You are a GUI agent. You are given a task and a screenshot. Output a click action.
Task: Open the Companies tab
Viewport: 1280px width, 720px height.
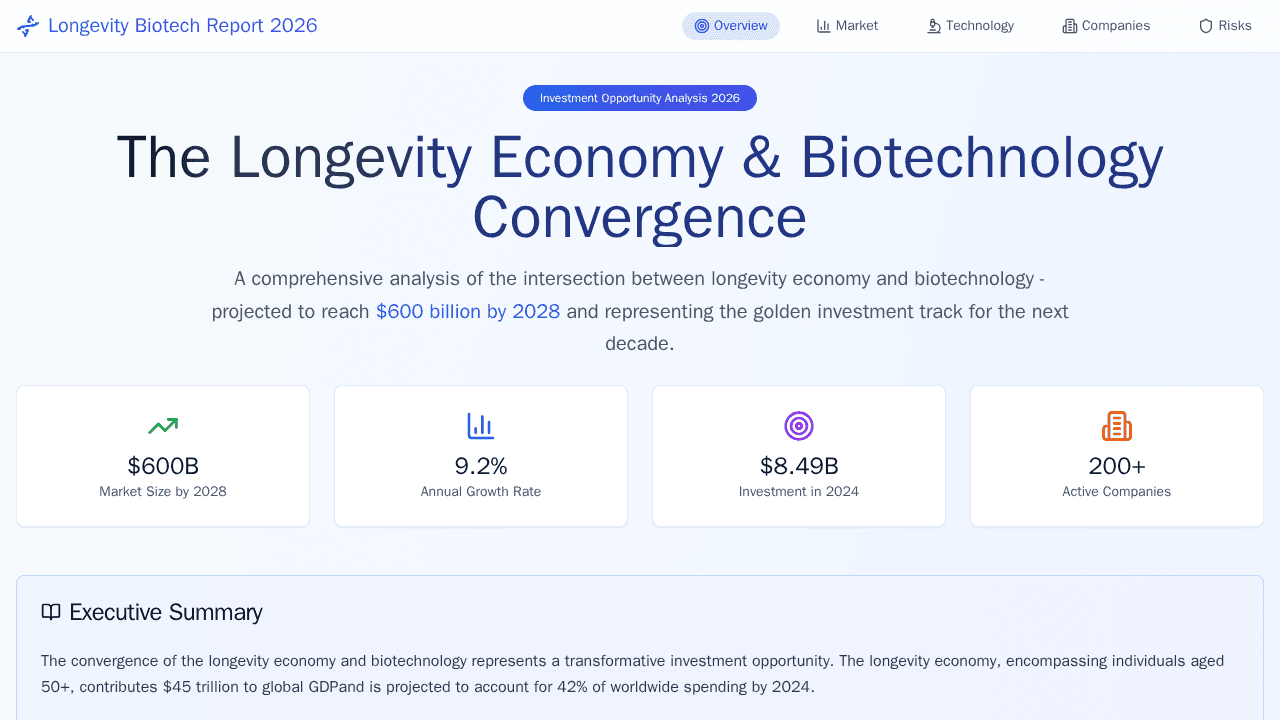pos(1106,26)
